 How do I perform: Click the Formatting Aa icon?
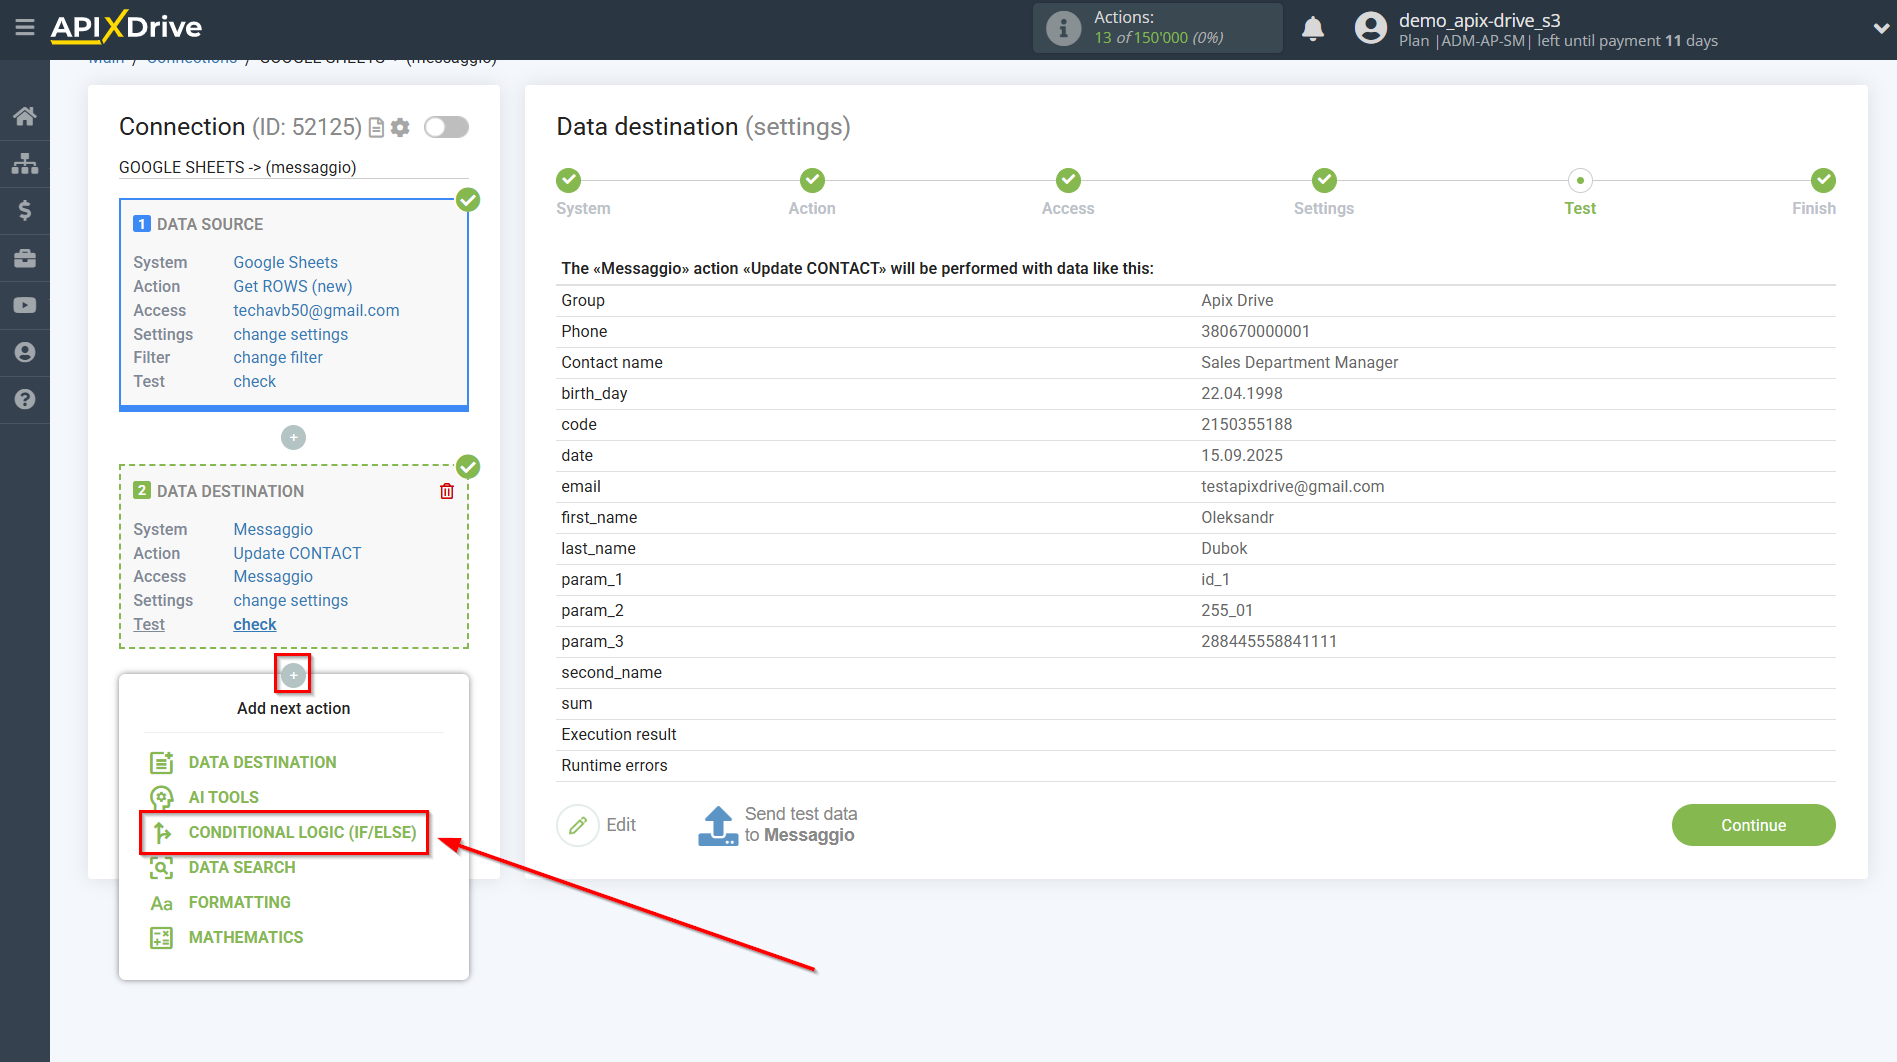click(x=161, y=903)
